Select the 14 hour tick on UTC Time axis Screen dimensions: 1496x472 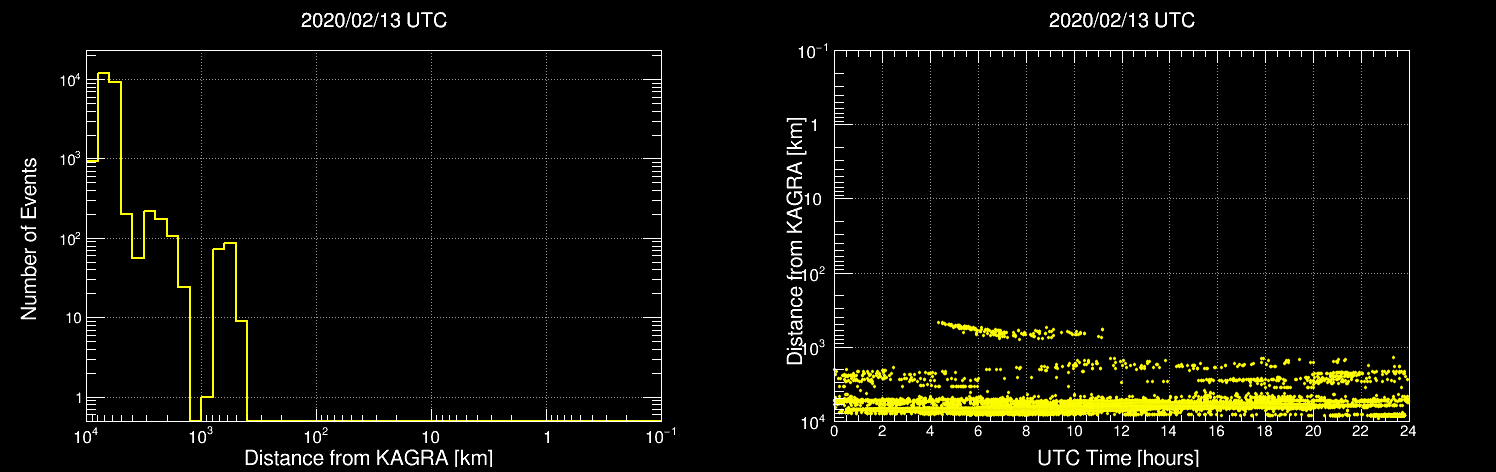coord(1169,432)
